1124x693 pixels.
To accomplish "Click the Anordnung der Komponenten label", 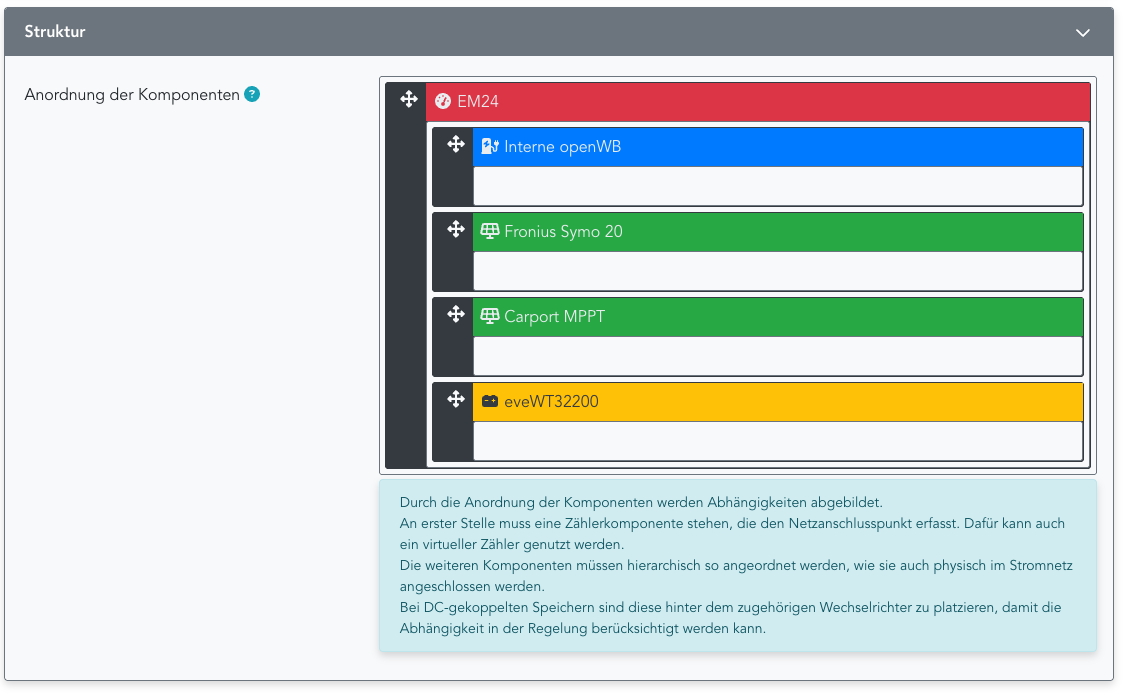I will [132, 95].
